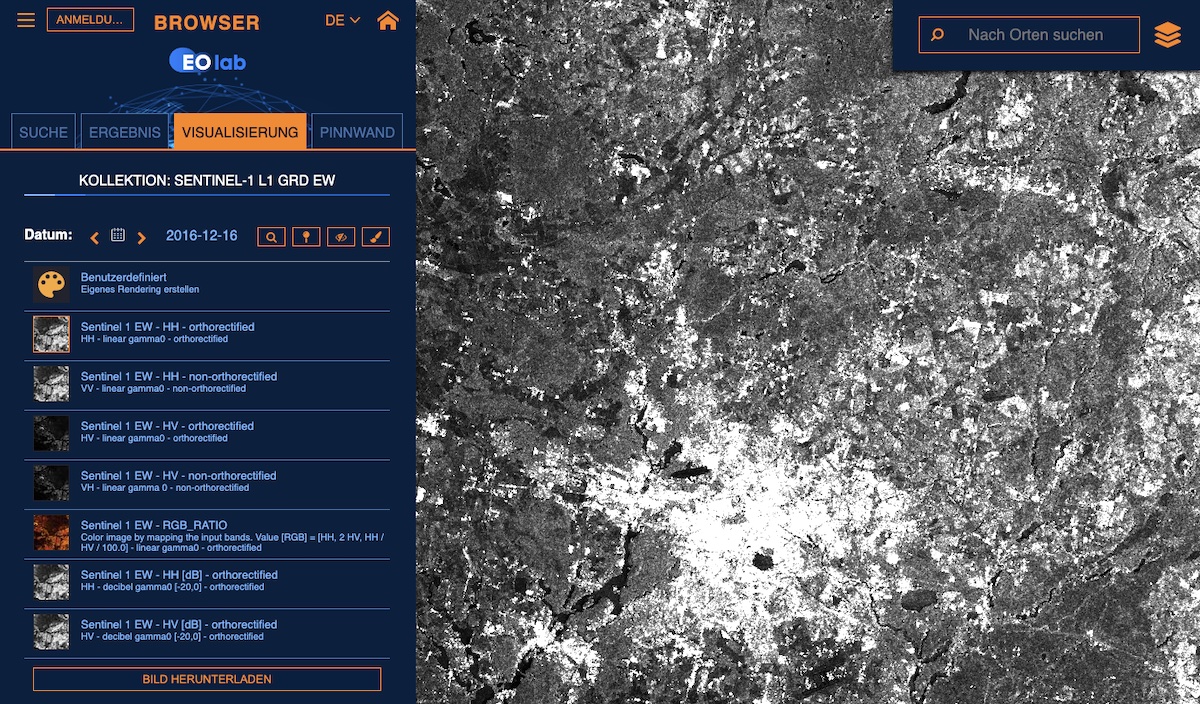The height and width of the screenshot is (704, 1200).
Task: Click the BILD HERUNTERLADEN button
Action: tap(207, 679)
